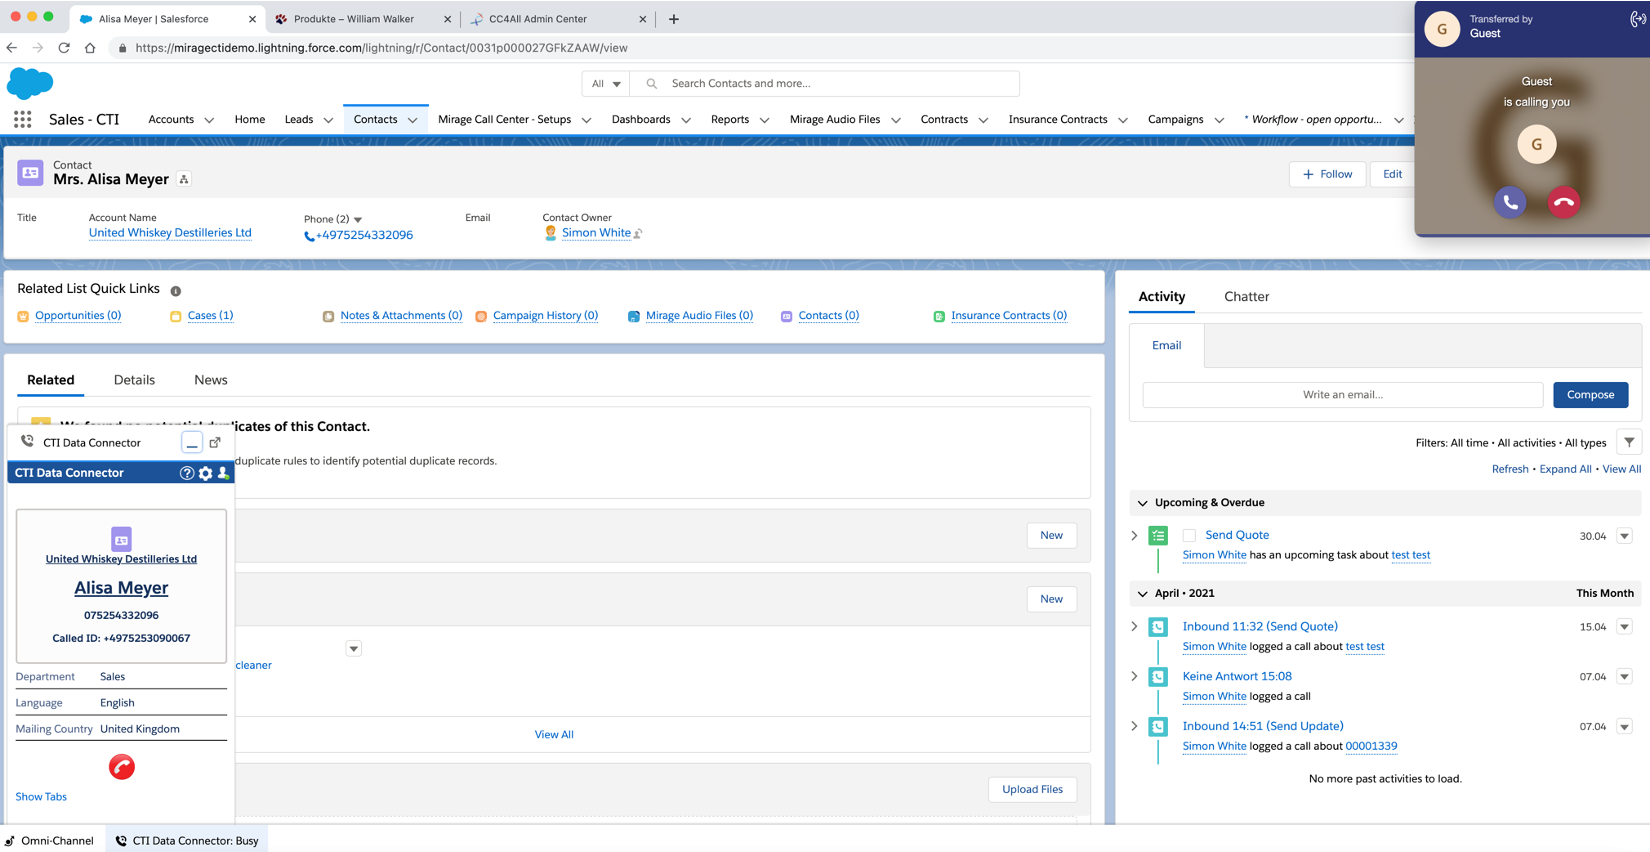The height and width of the screenshot is (852, 1650).
Task: Click the activity filter funnel icon
Action: click(1629, 442)
